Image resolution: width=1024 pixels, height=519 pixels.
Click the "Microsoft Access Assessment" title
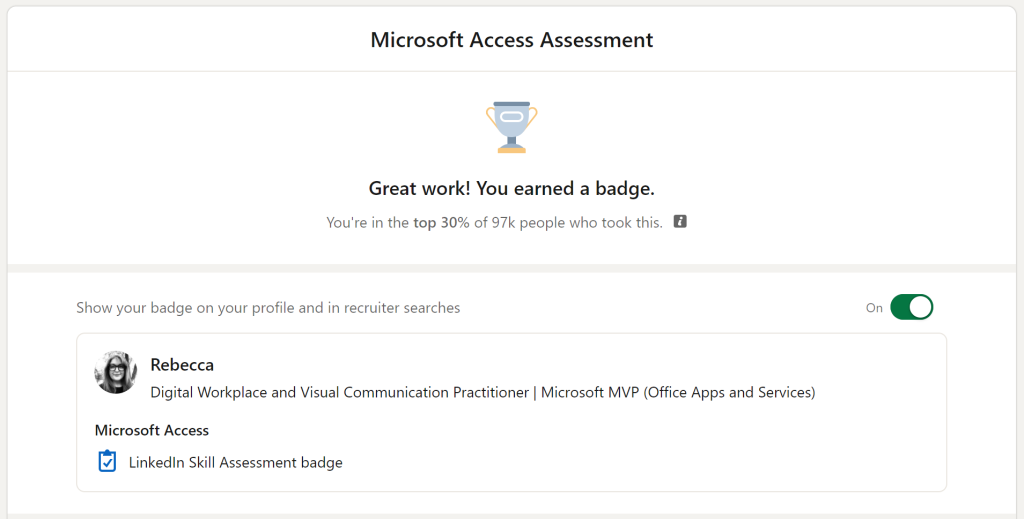click(511, 40)
